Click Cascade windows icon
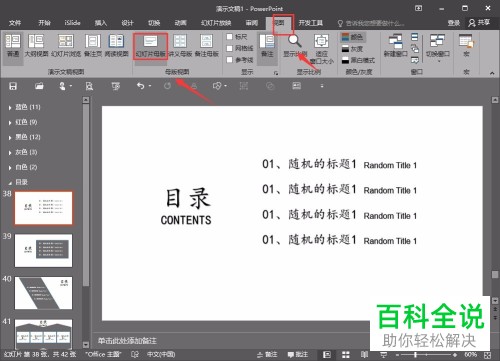 pyautogui.click(x=415, y=48)
